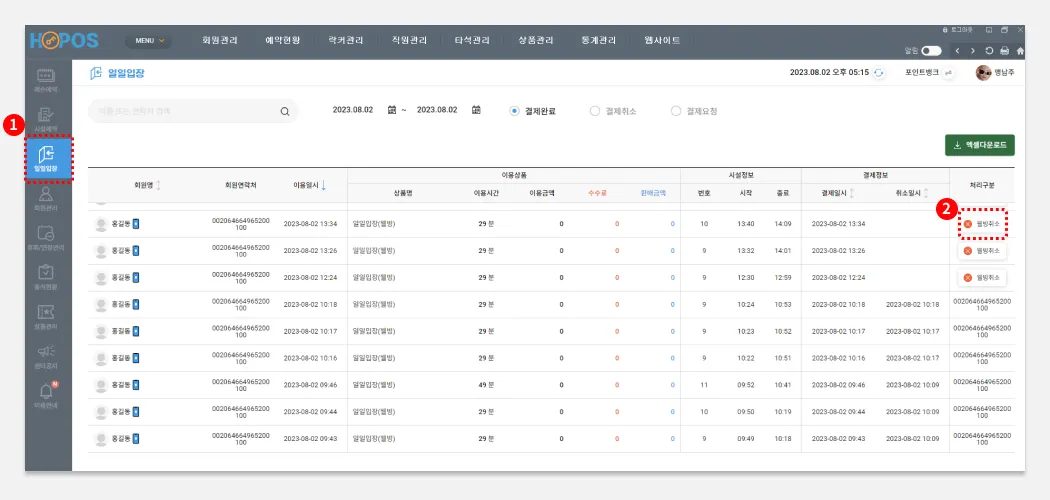Select the 결제완료 radio button
Image resolution: width=1050 pixels, height=500 pixels.
tap(515, 111)
